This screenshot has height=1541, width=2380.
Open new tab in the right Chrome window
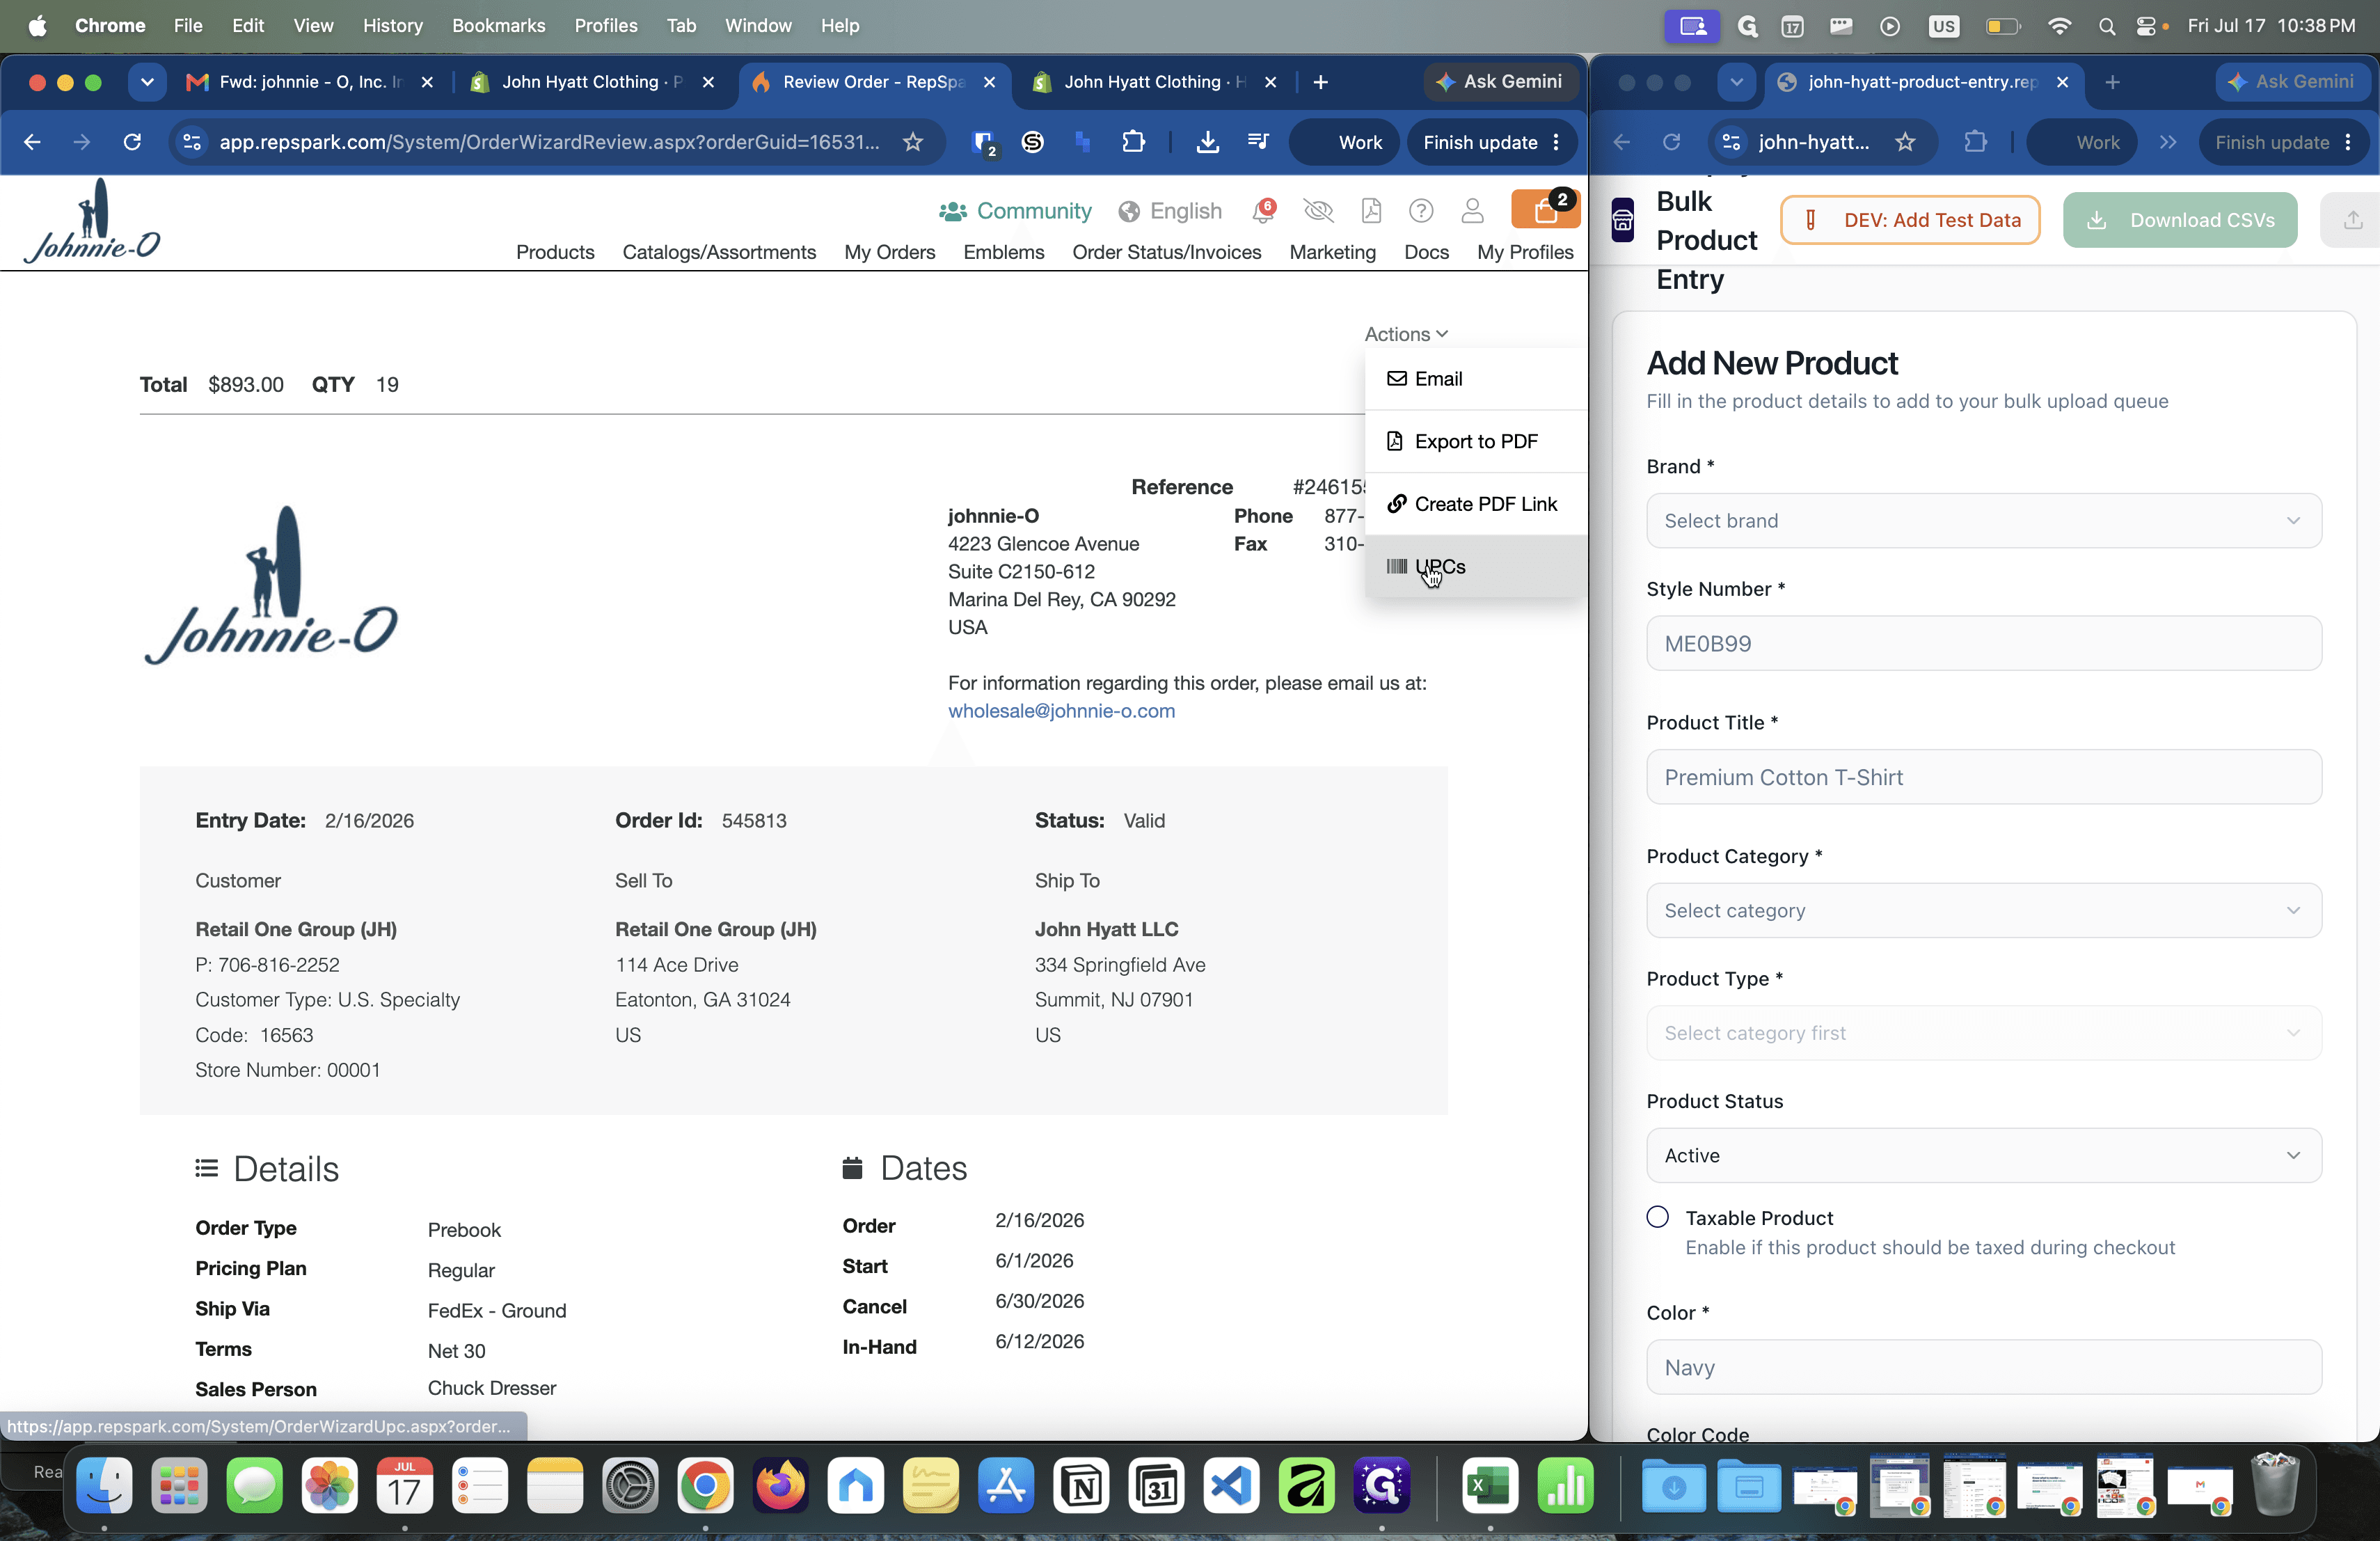(x=2112, y=82)
